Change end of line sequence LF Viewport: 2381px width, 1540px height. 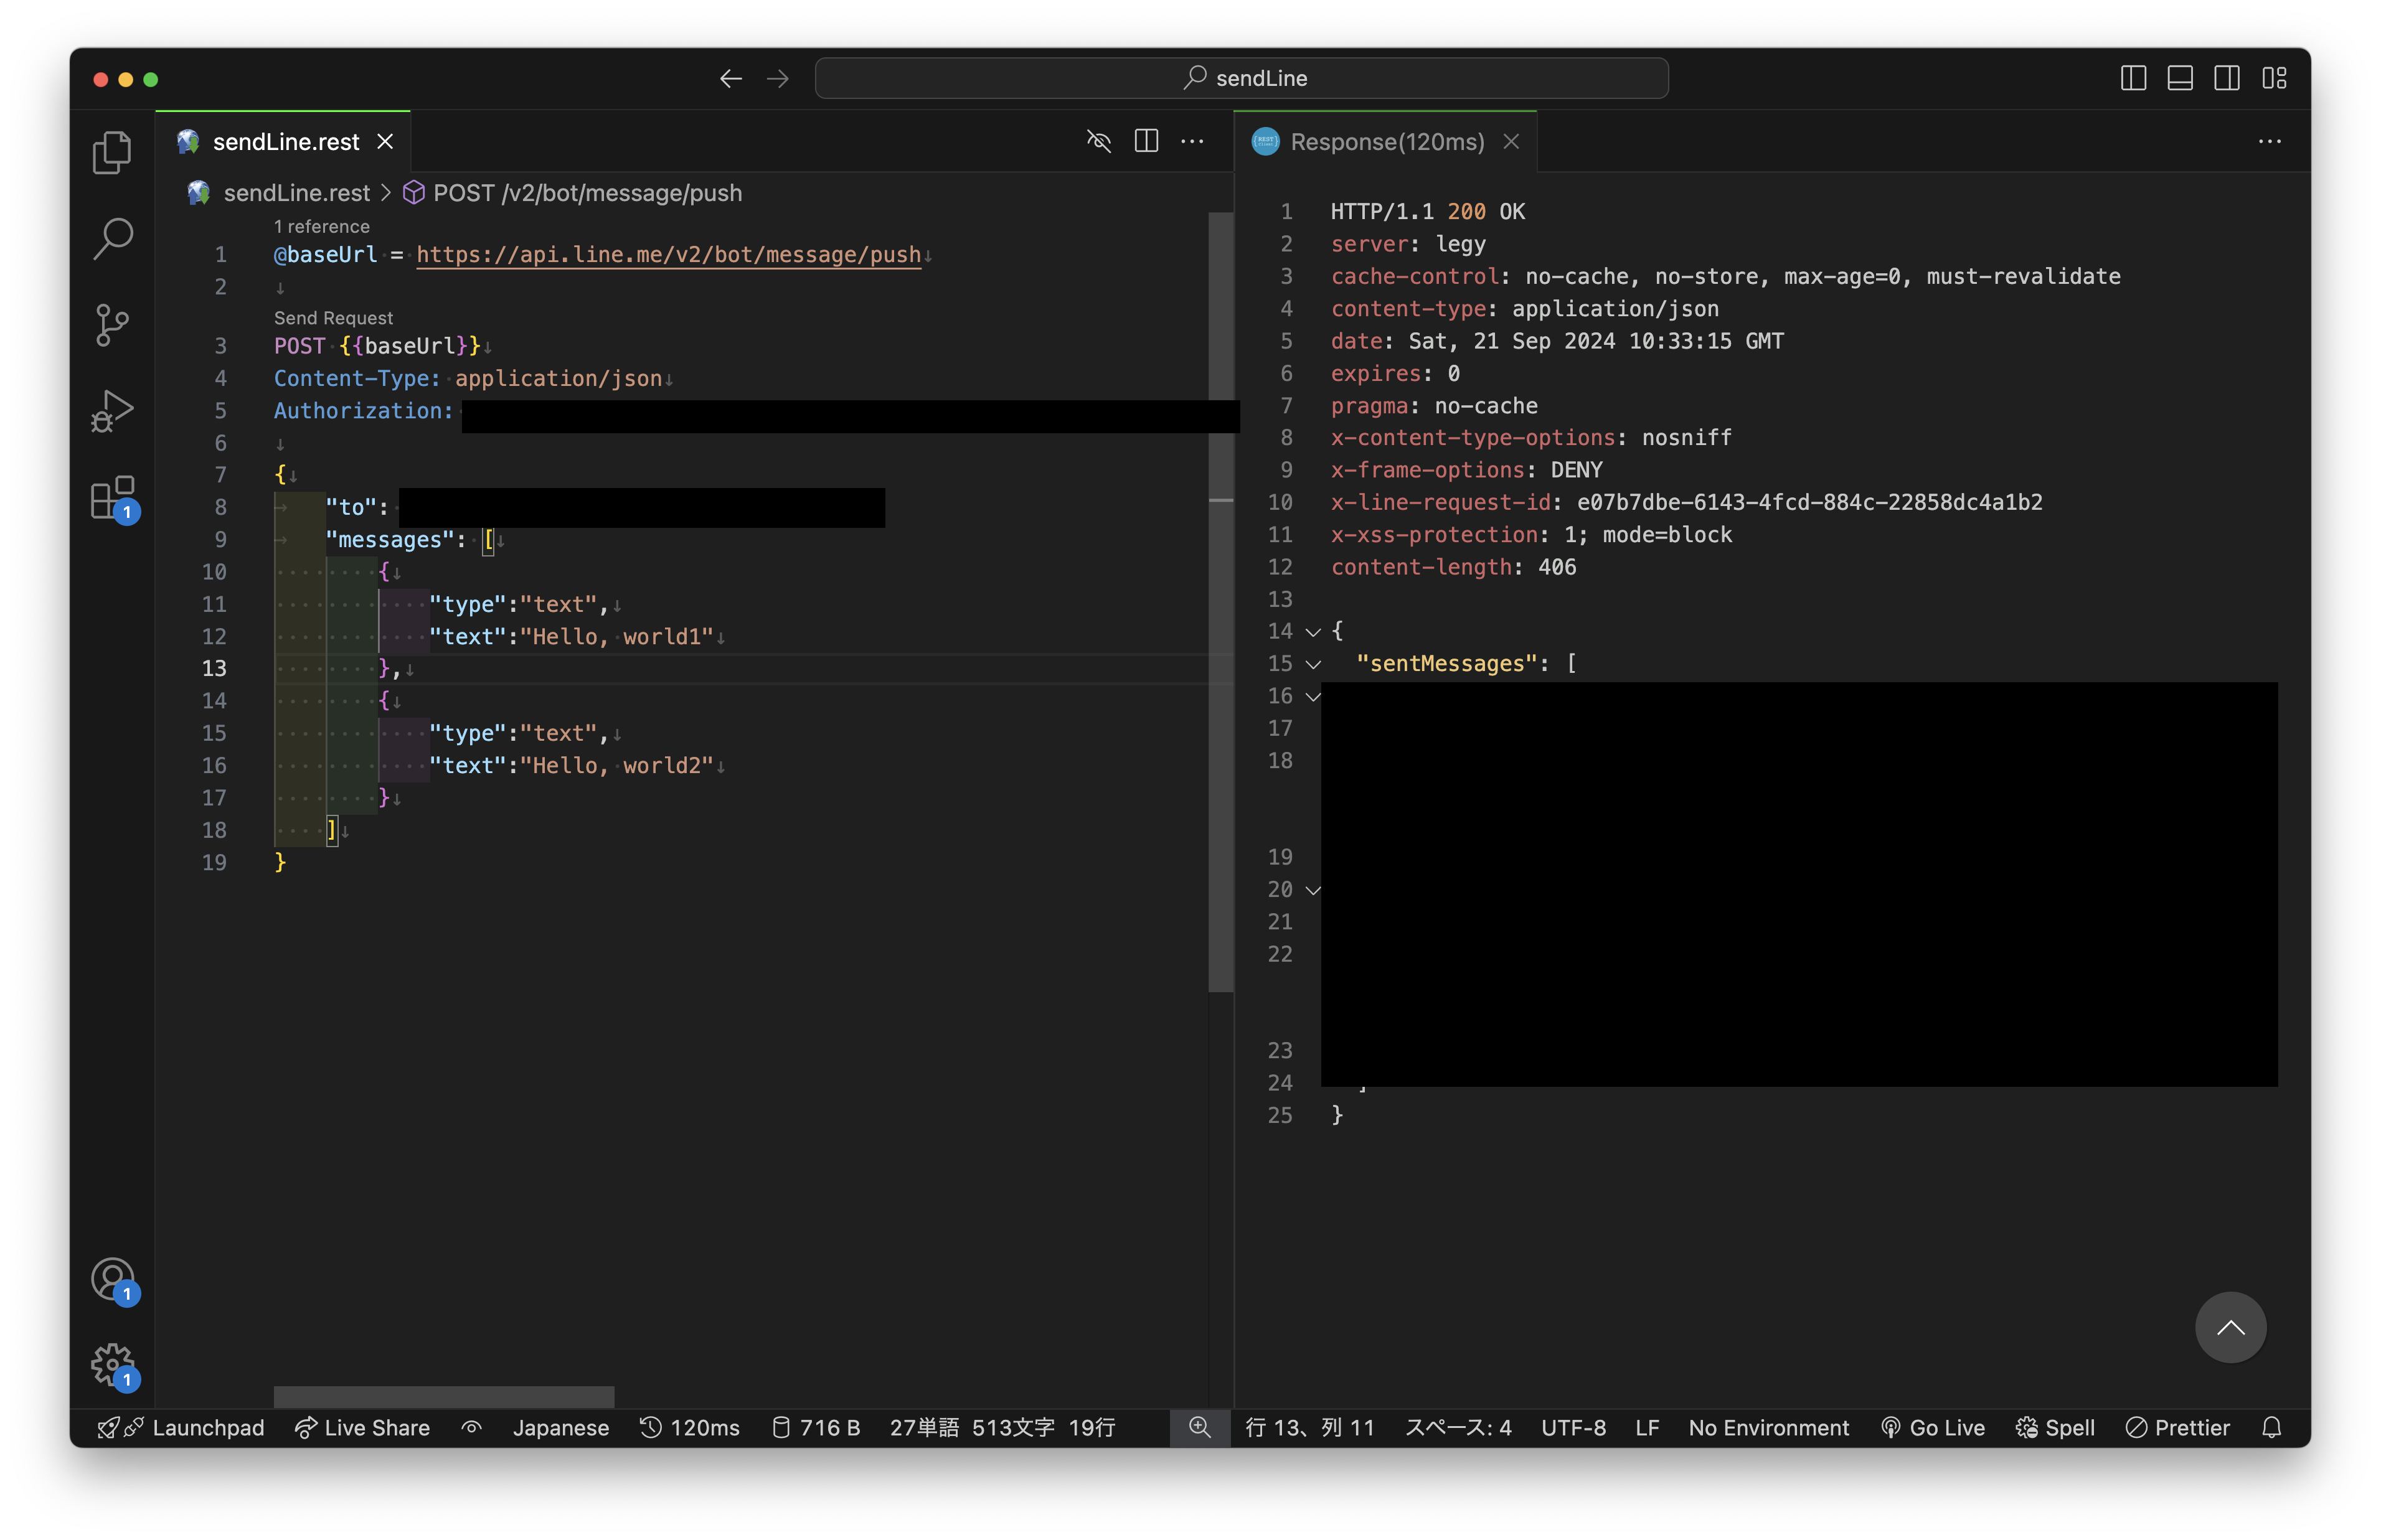(x=1647, y=1427)
